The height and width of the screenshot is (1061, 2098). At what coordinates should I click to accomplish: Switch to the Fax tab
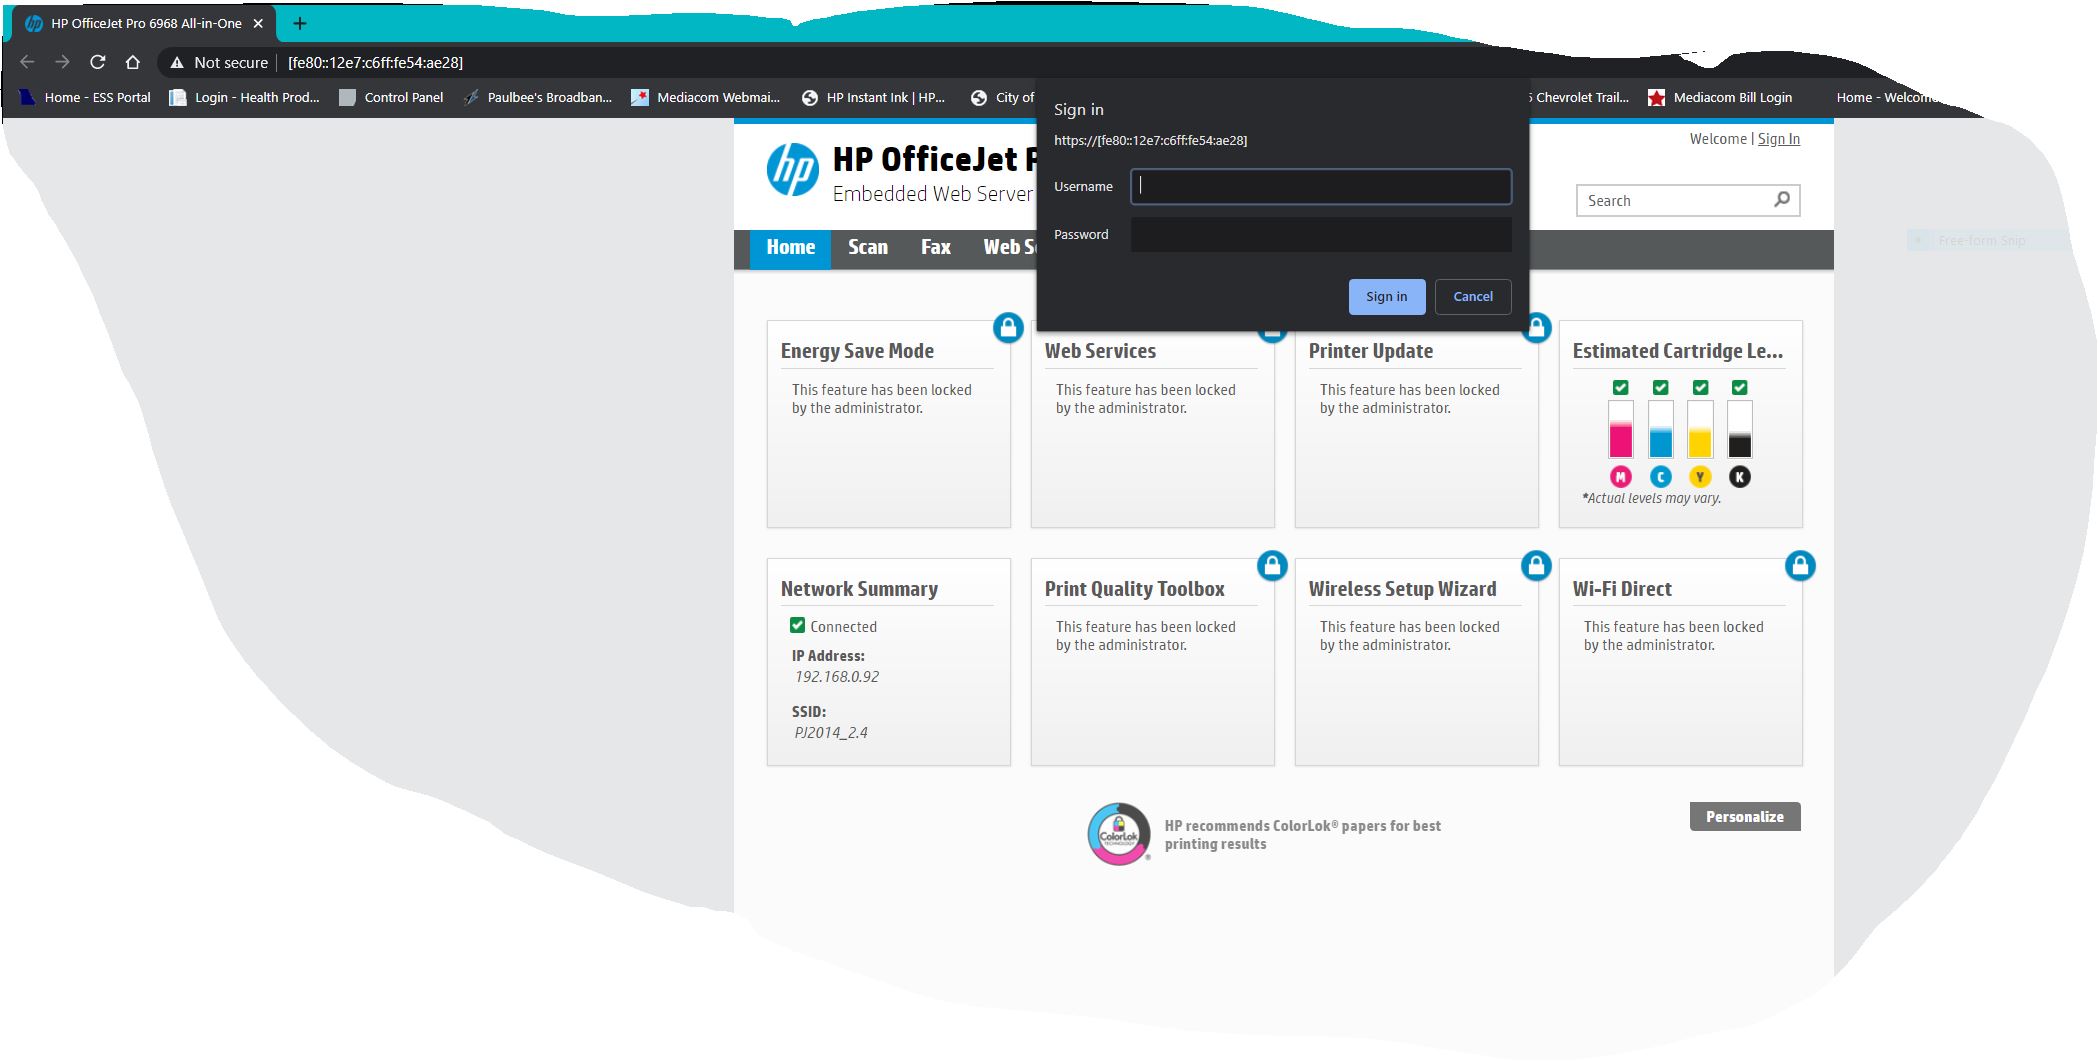936,248
